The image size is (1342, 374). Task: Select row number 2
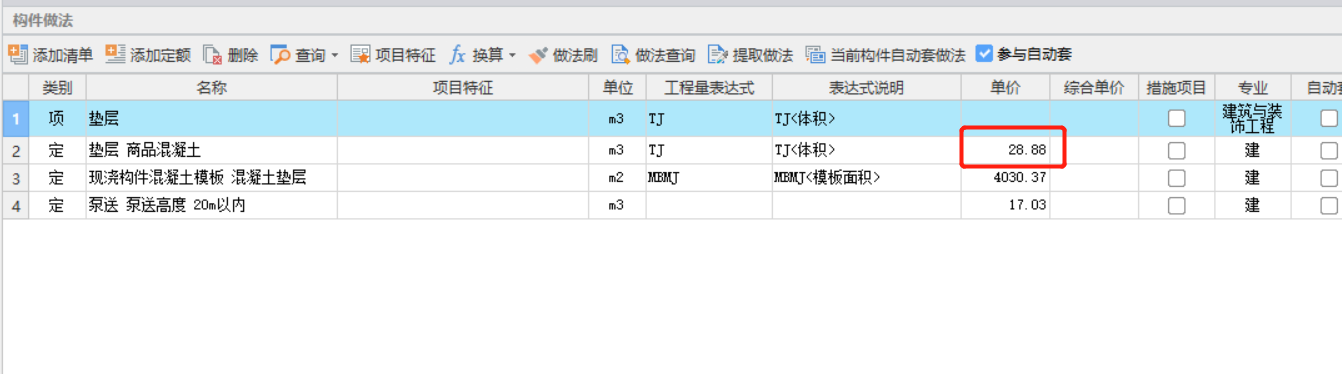coord(15,151)
